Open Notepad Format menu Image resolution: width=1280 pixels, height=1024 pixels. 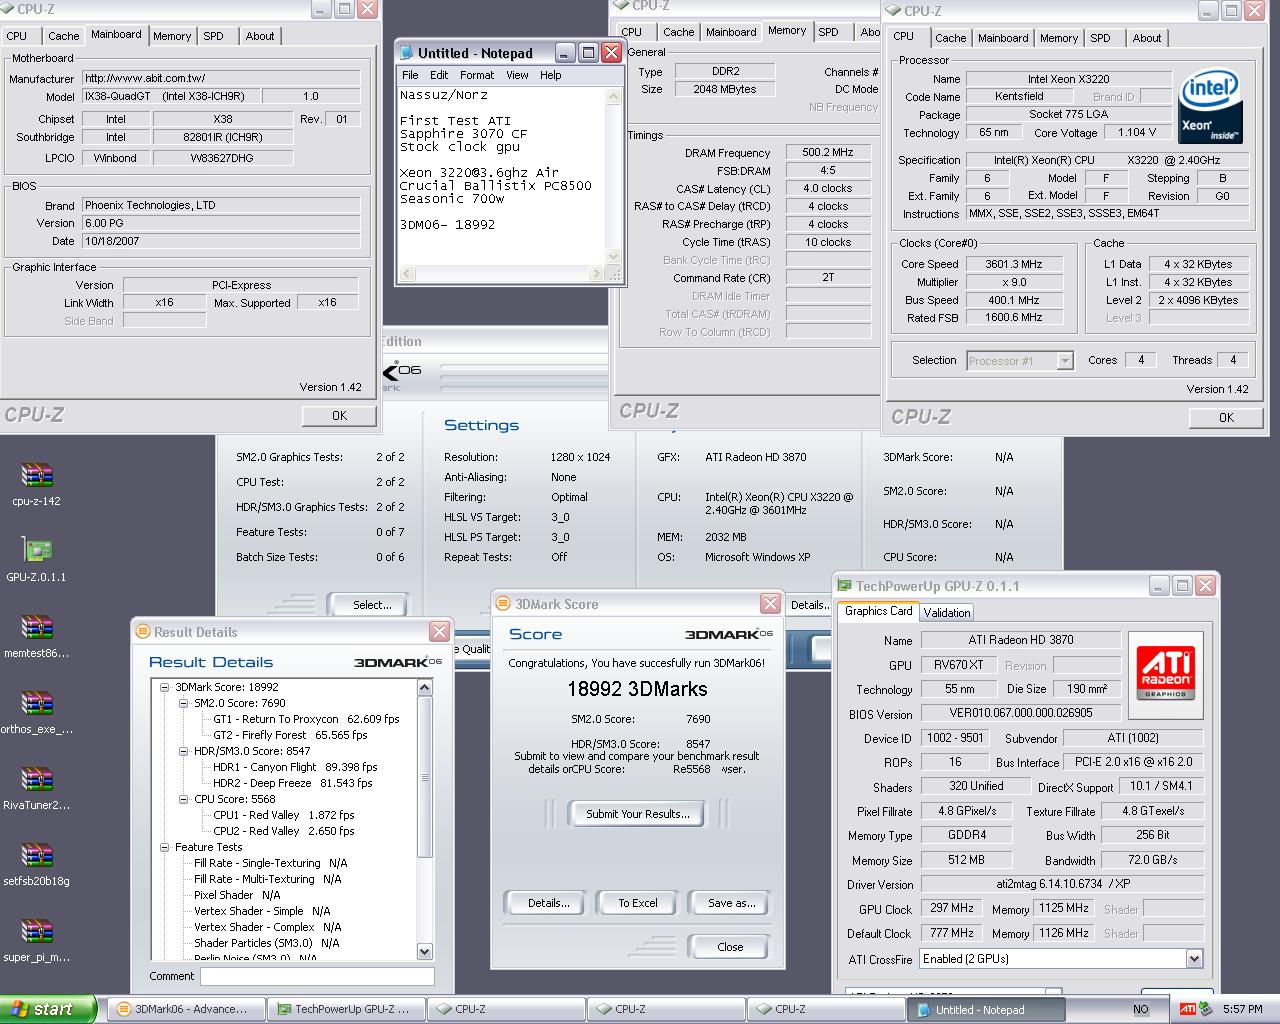coord(477,75)
